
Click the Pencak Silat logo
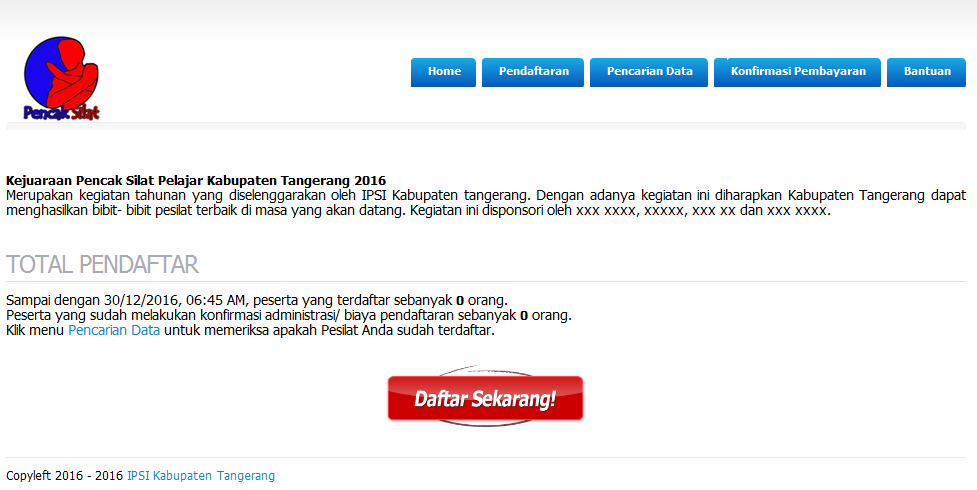pyautogui.click(x=62, y=78)
